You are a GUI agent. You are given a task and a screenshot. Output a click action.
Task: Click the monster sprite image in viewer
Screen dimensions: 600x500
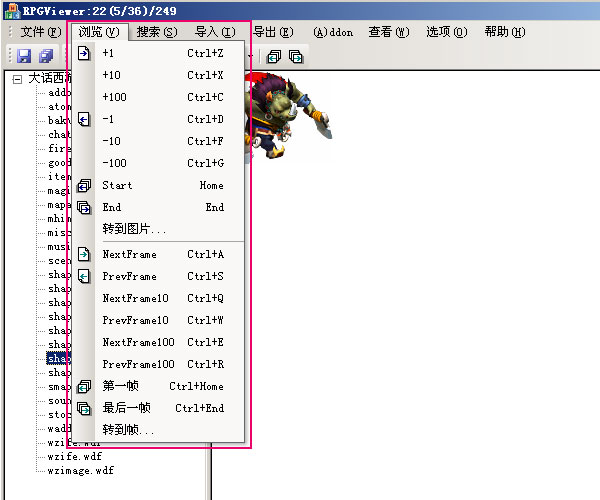pyautogui.click(x=290, y=116)
